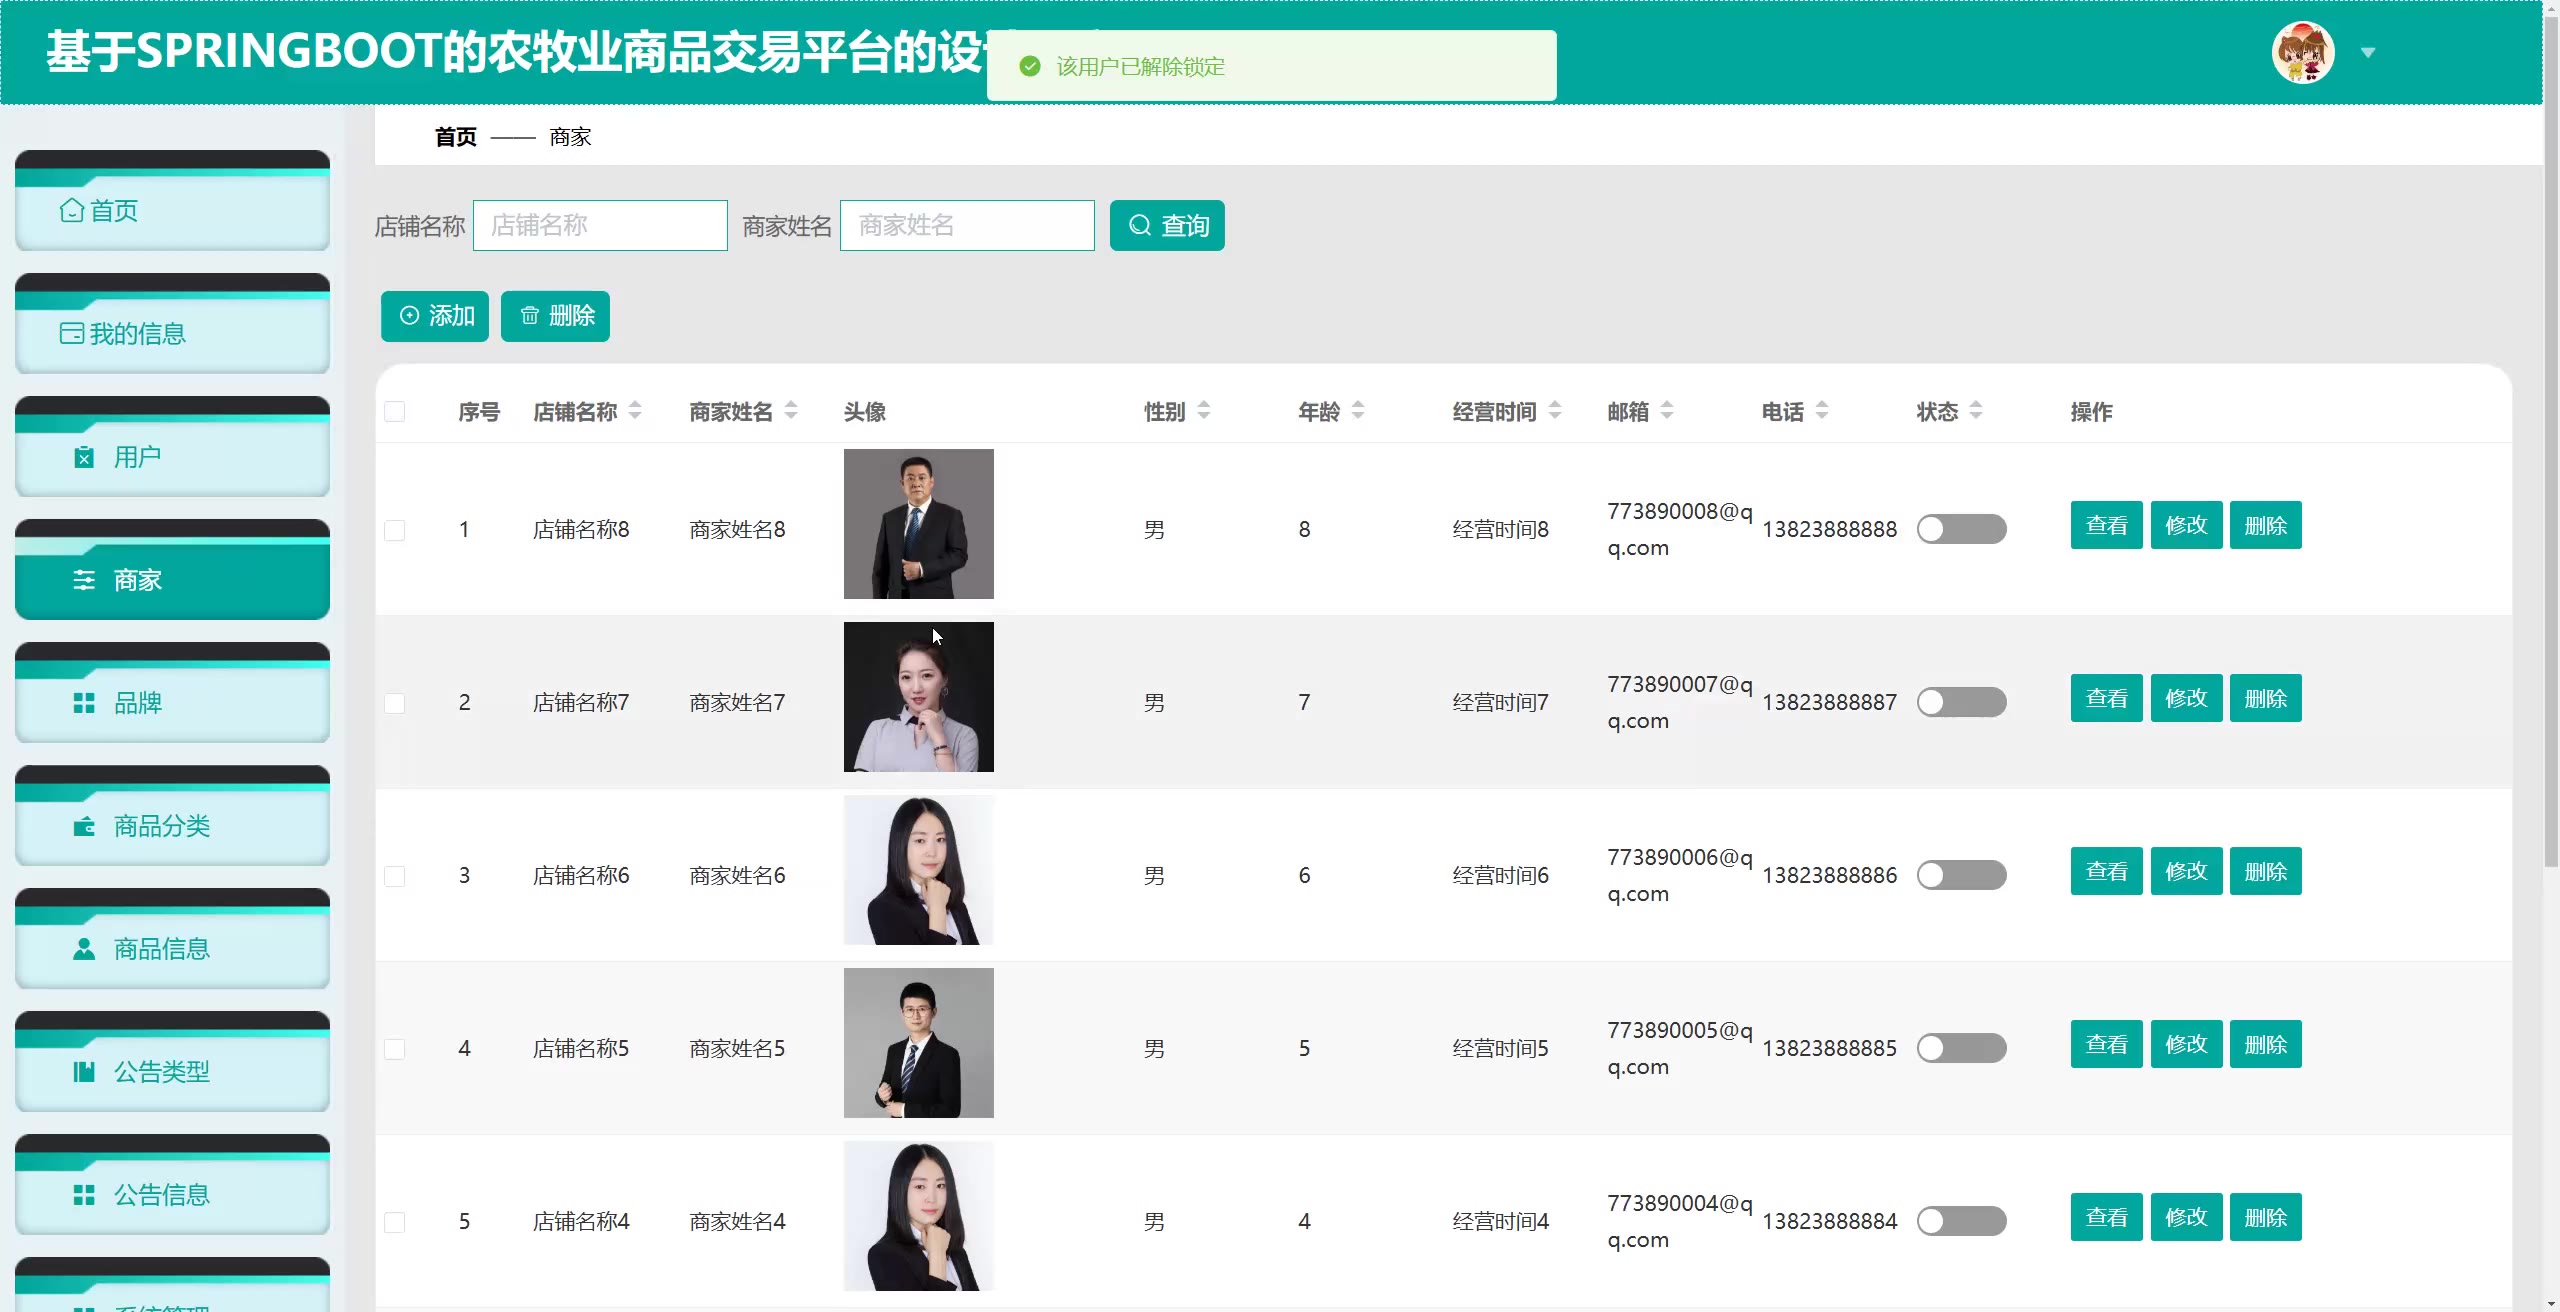Tick the checkbox for row 店铺名称7
The width and height of the screenshot is (2560, 1312).
pos(395,703)
